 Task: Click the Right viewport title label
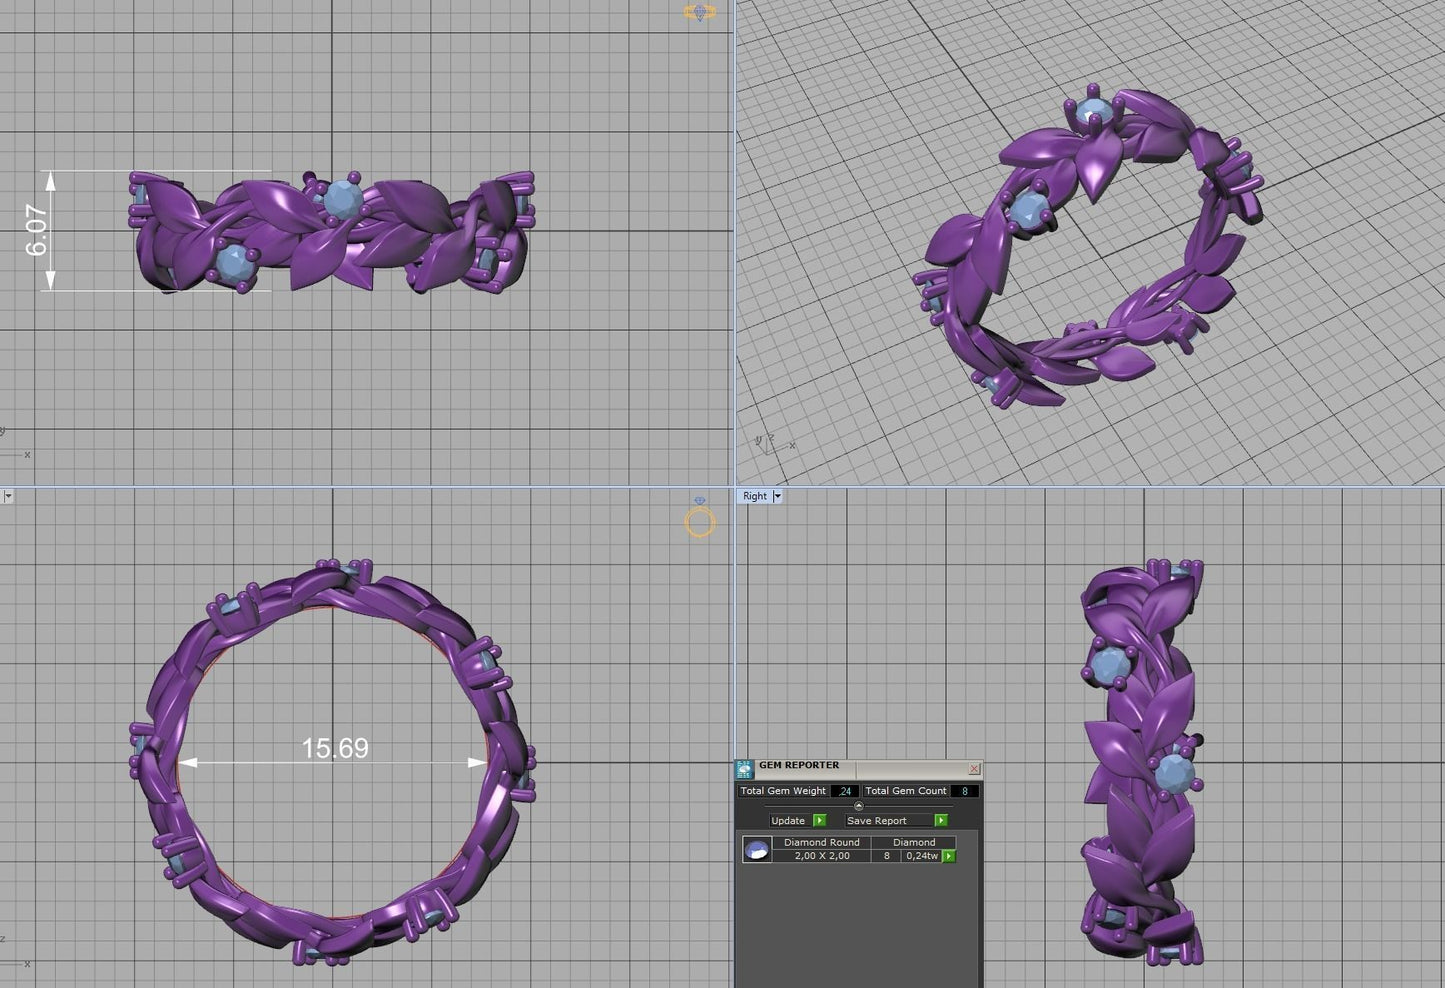point(754,496)
